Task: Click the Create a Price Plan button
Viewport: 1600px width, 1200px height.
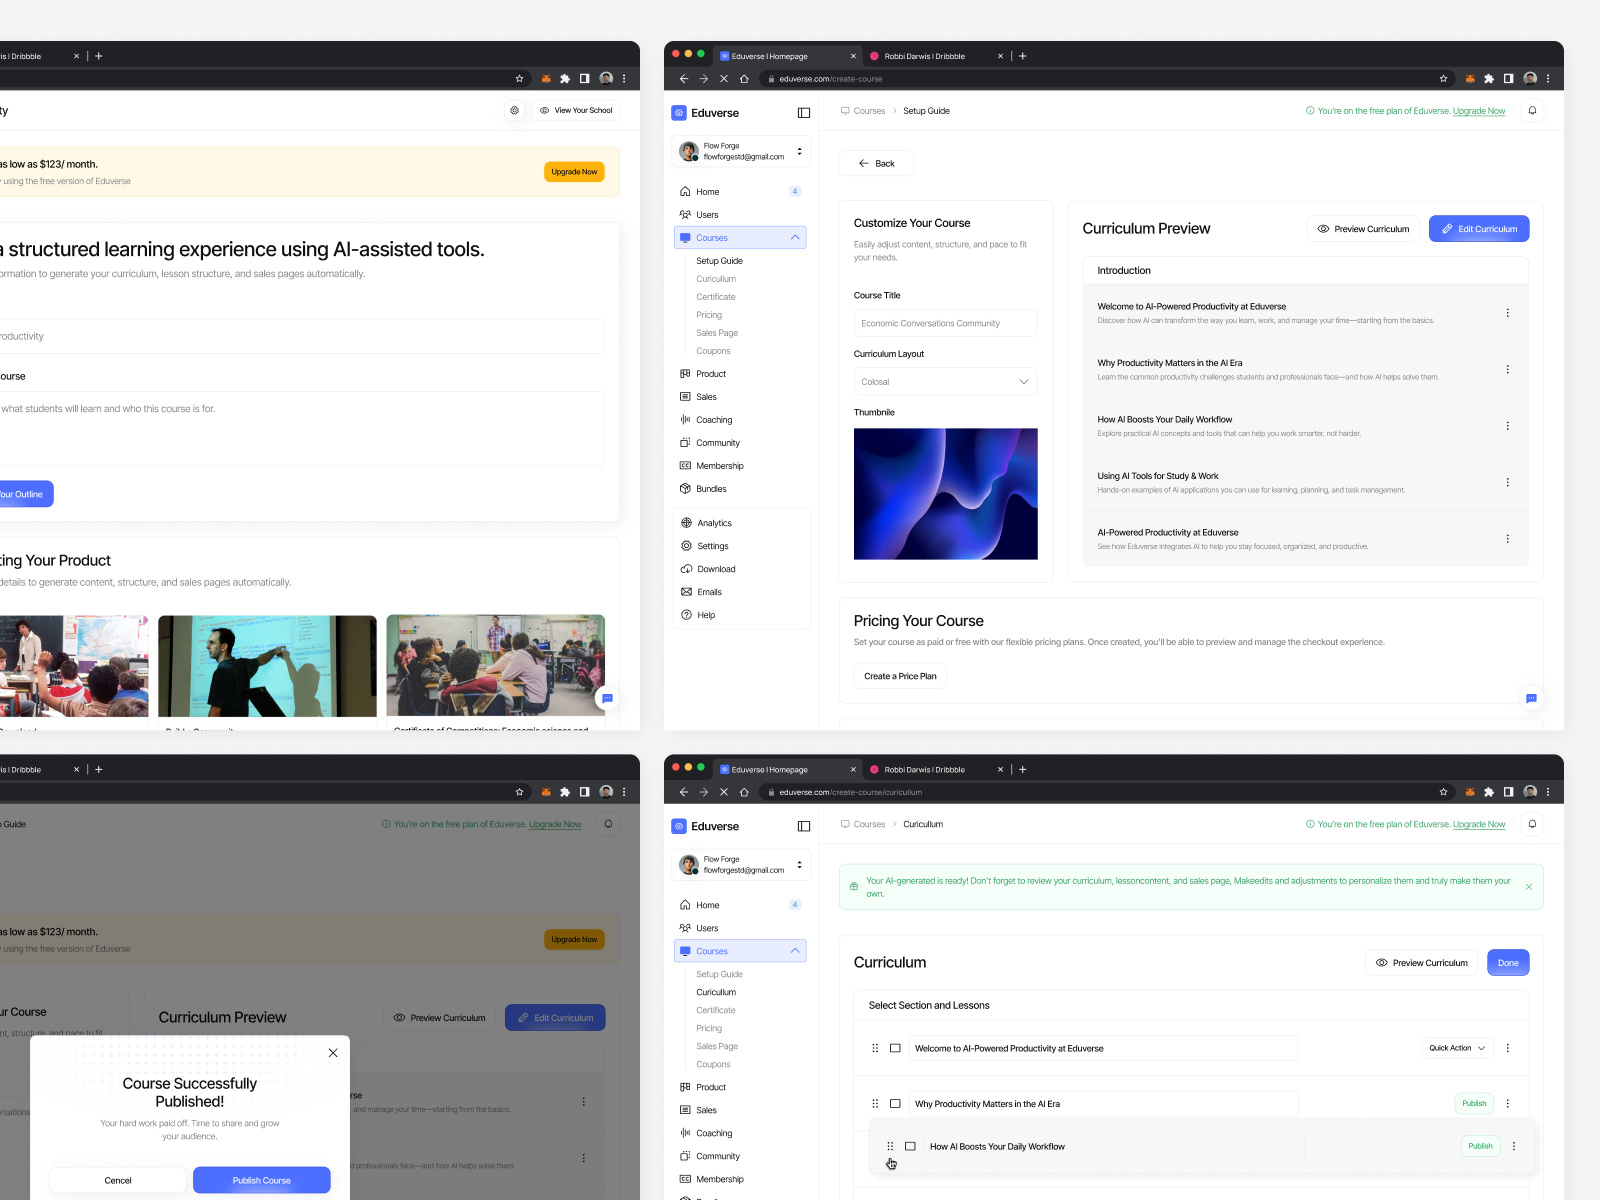Action: [900, 676]
